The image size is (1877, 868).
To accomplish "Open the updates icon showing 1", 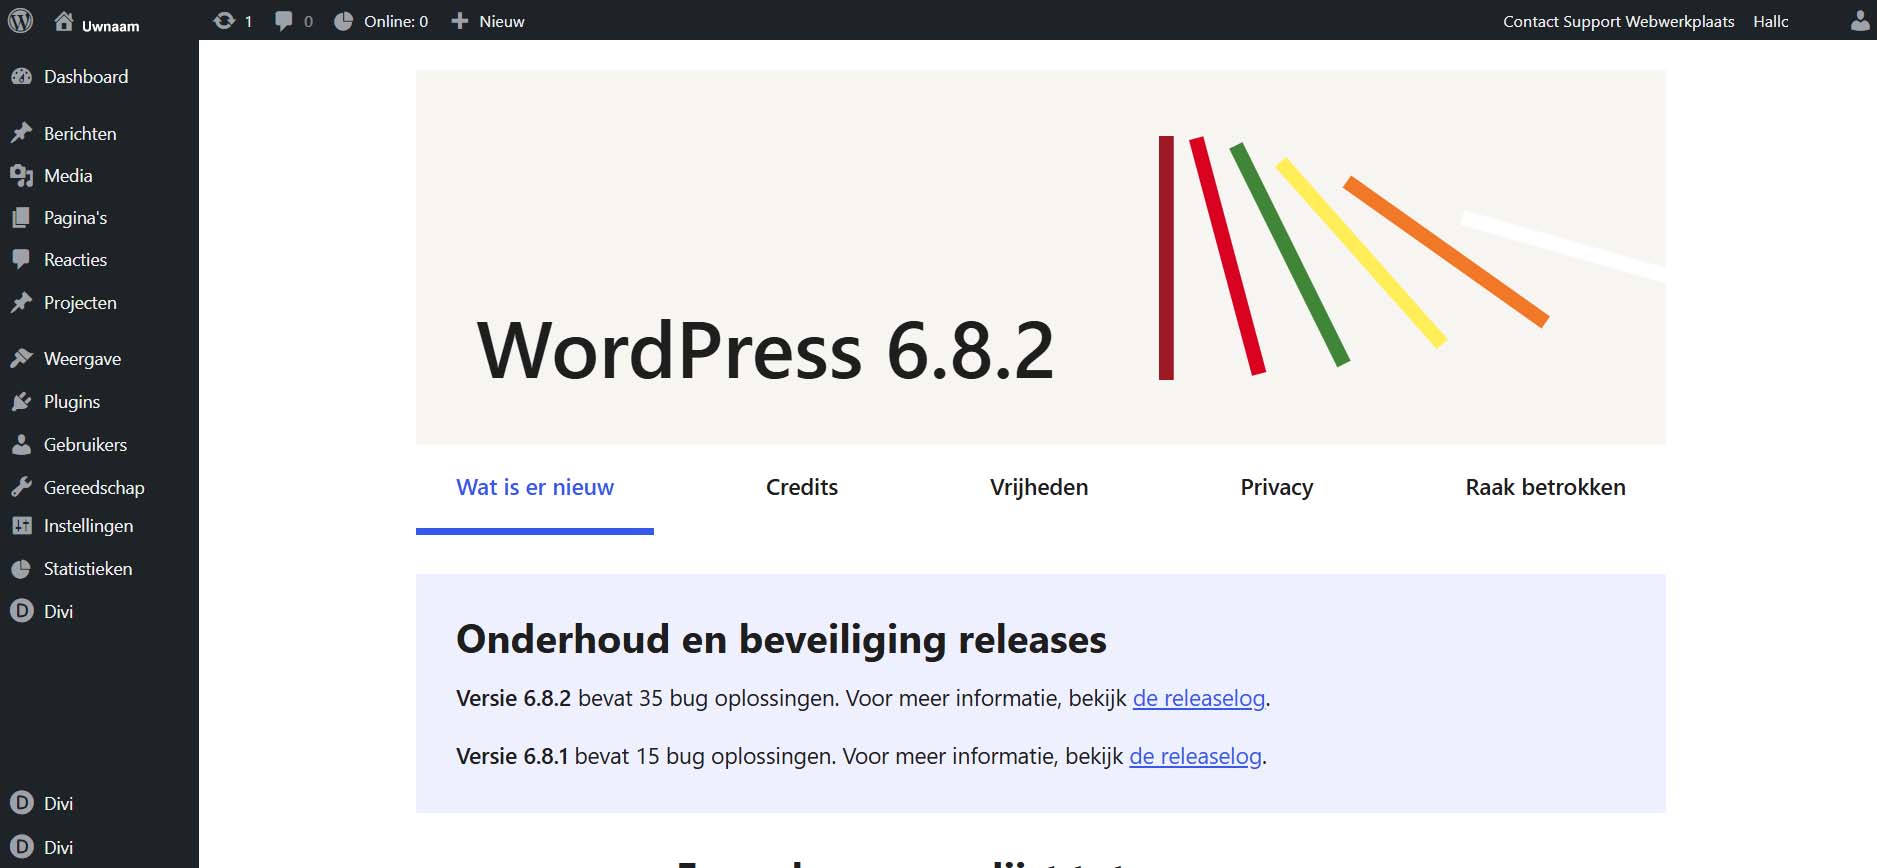I will point(224,21).
